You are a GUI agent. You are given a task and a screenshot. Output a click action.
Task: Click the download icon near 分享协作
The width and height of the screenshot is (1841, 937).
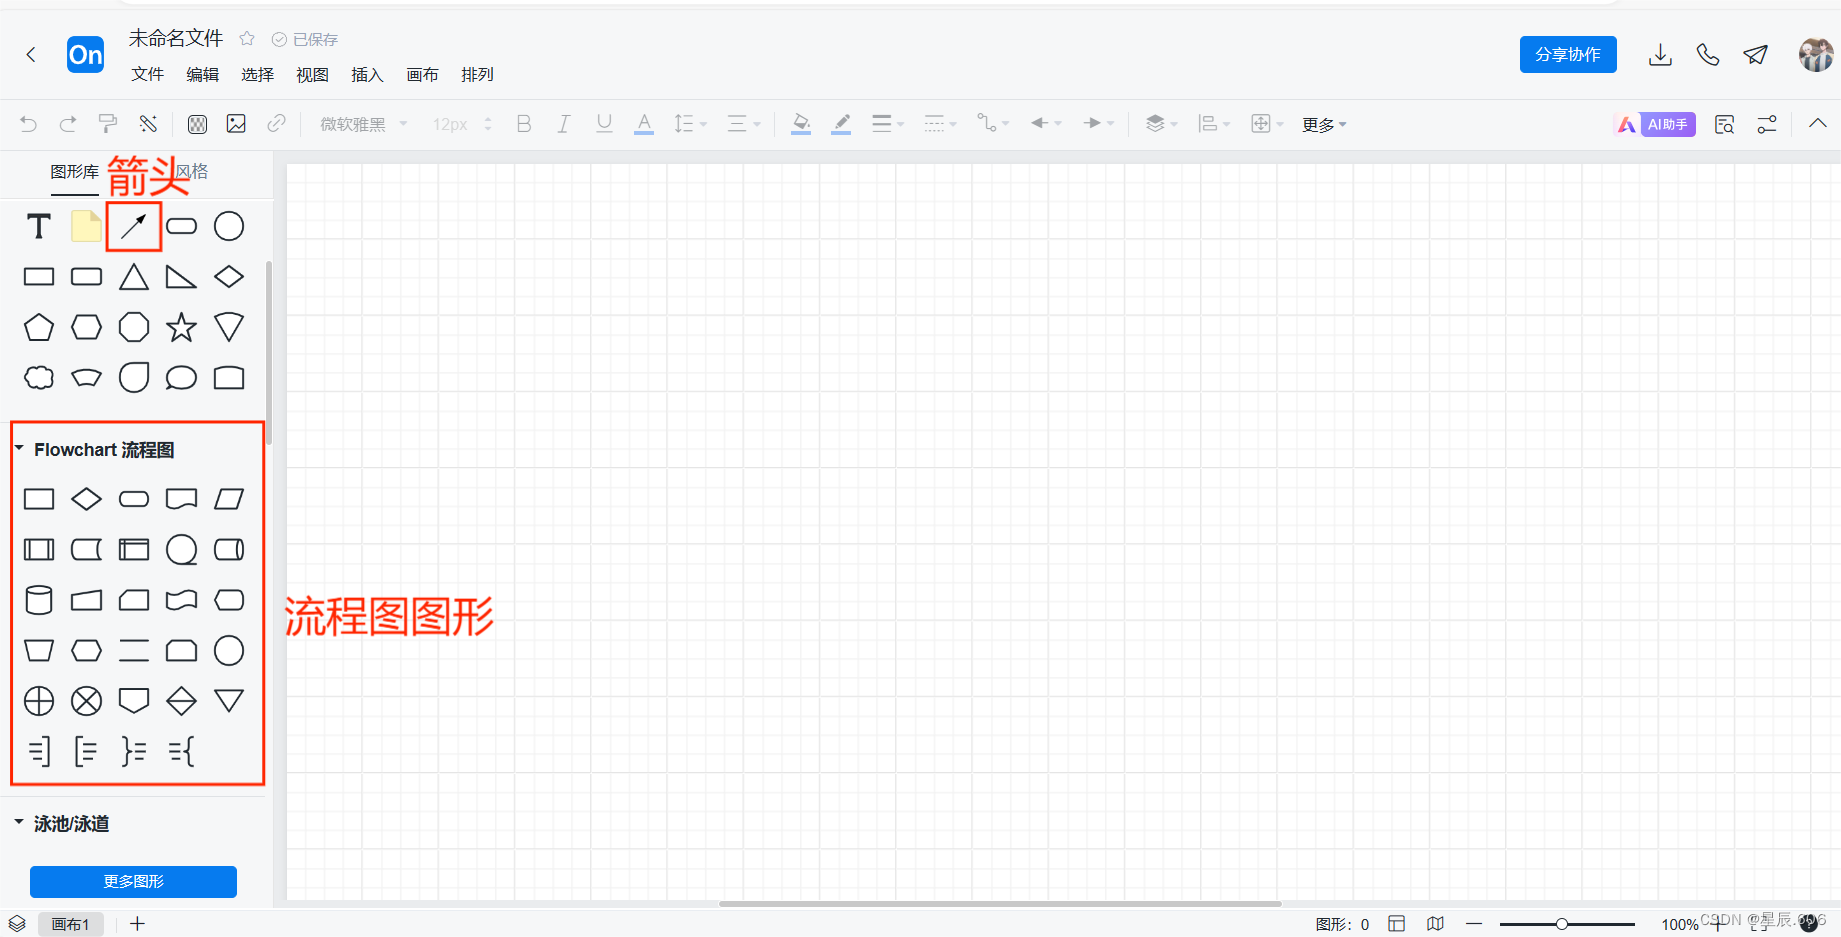click(x=1660, y=55)
